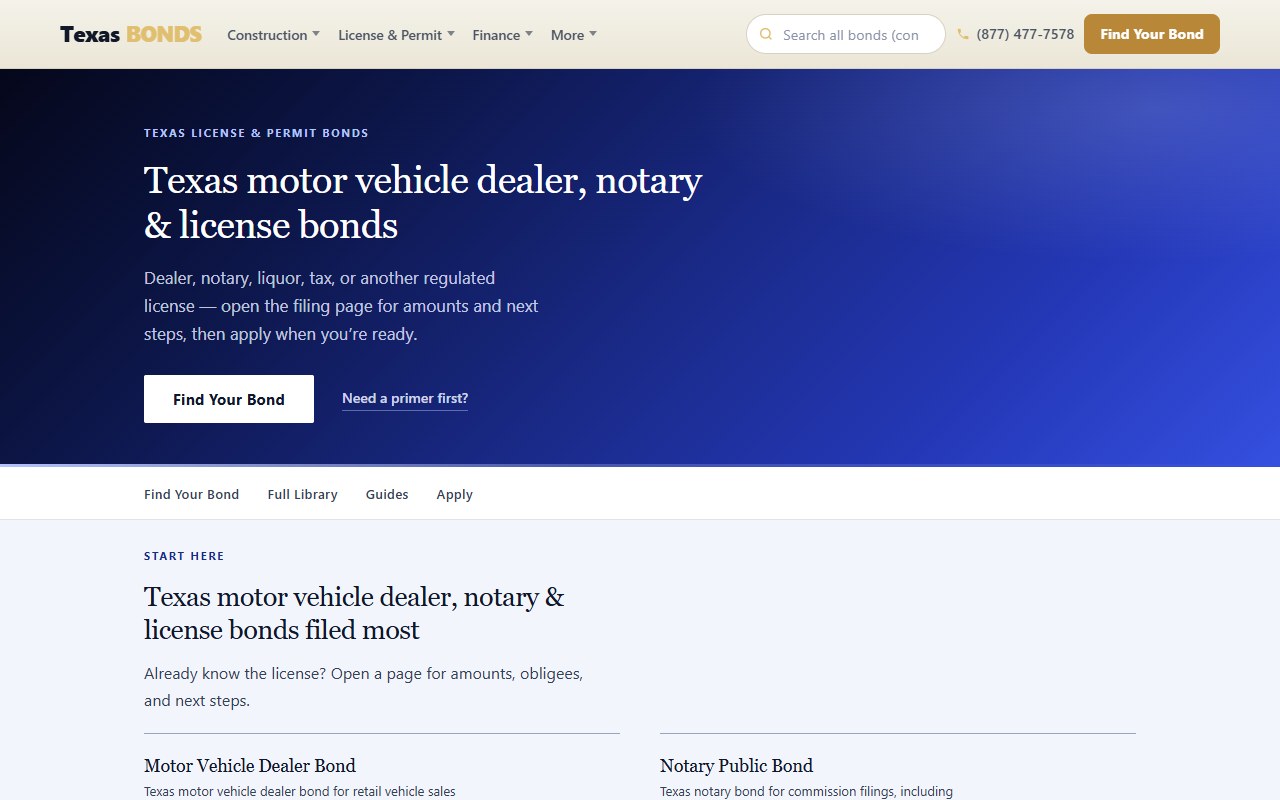The height and width of the screenshot is (800, 1280).
Task: Click the TEXAS LICENSE & PERMIT BONDS label
Action: coord(256,133)
